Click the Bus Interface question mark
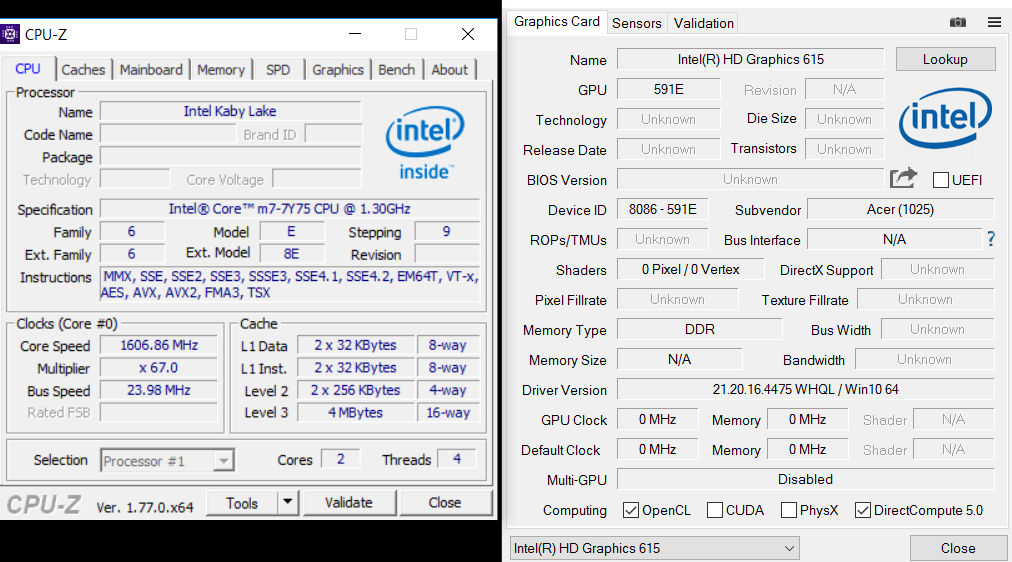The height and width of the screenshot is (562, 1012). tap(991, 239)
